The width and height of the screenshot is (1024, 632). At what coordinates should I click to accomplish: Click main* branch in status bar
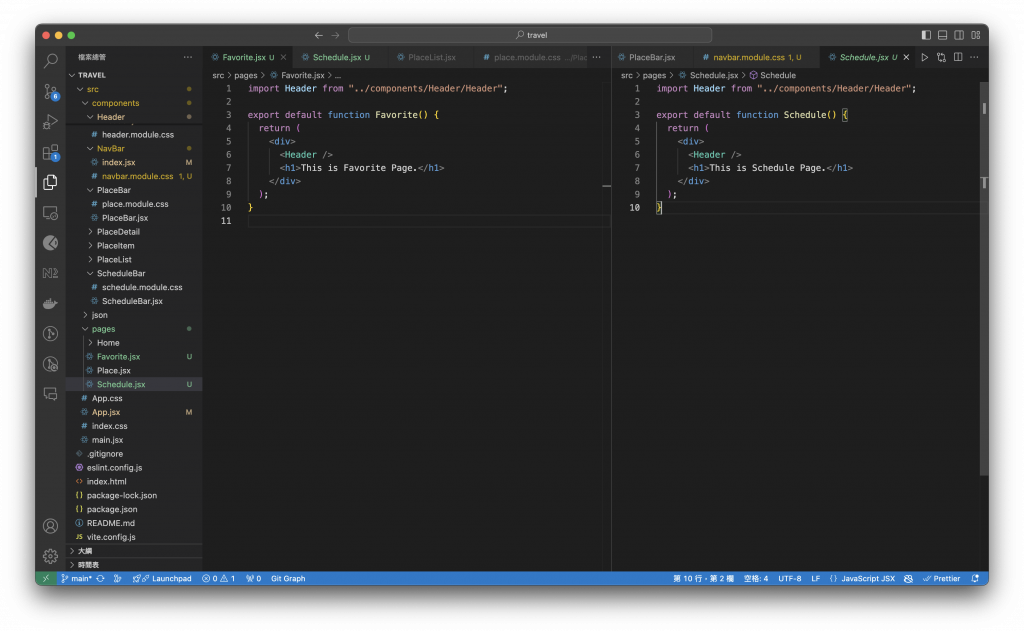tap(77, 578)
